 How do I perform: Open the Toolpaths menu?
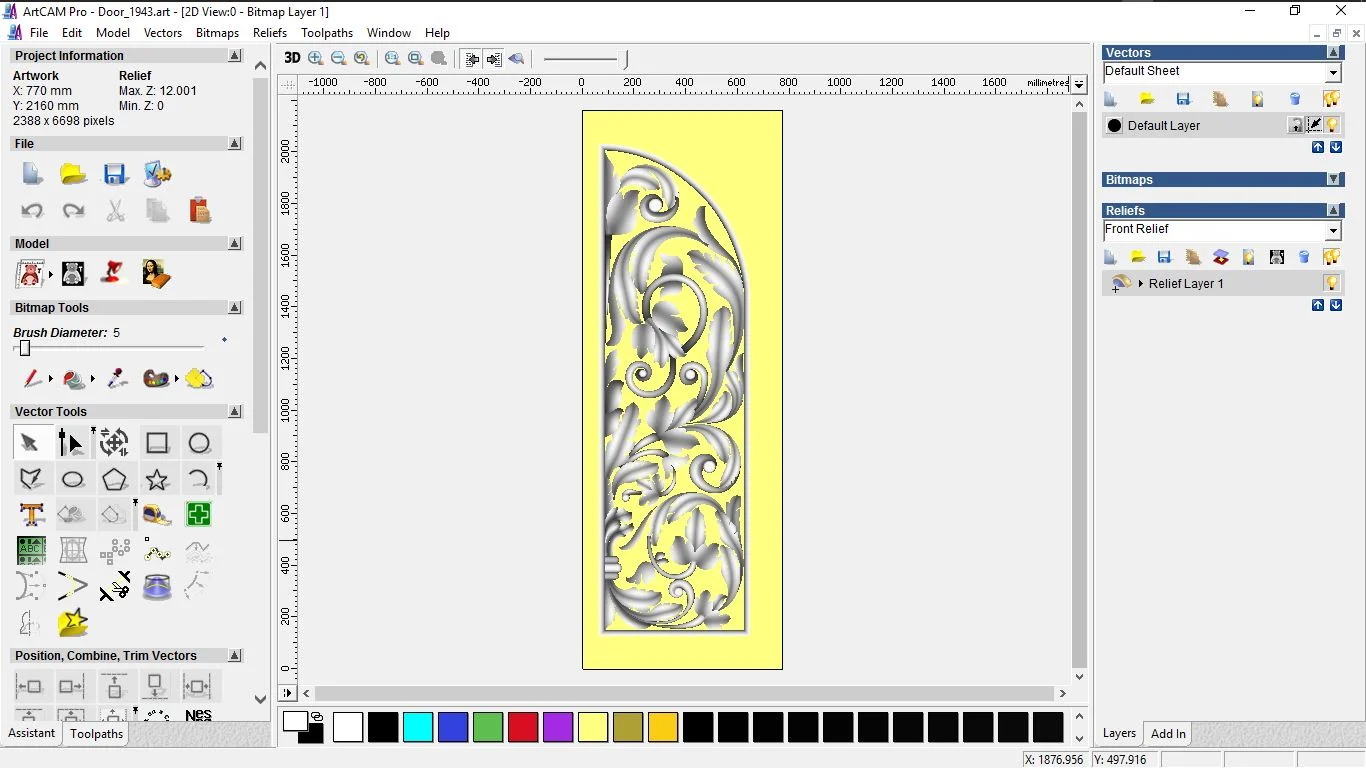(x=326, y=33)
